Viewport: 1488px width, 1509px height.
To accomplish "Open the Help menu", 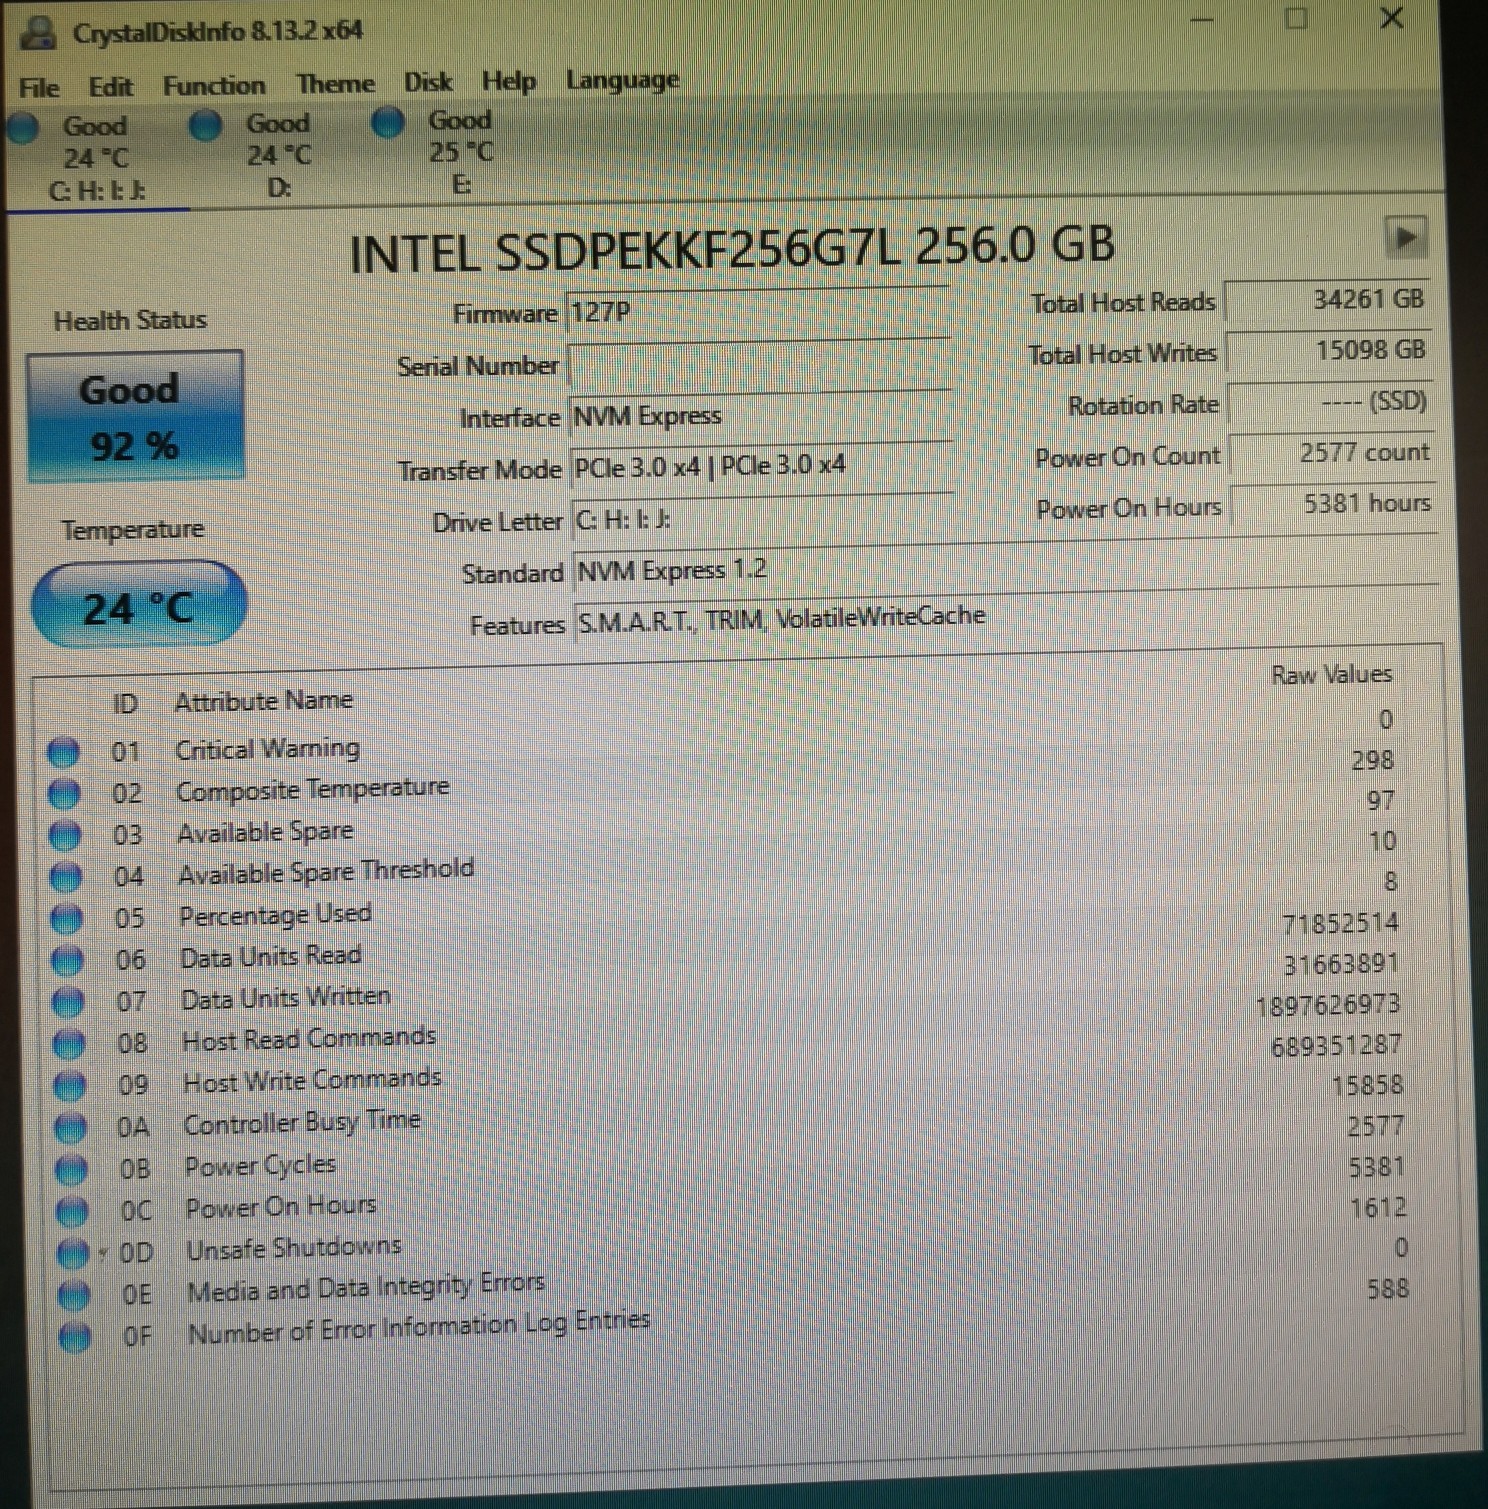I will point(509,81).
